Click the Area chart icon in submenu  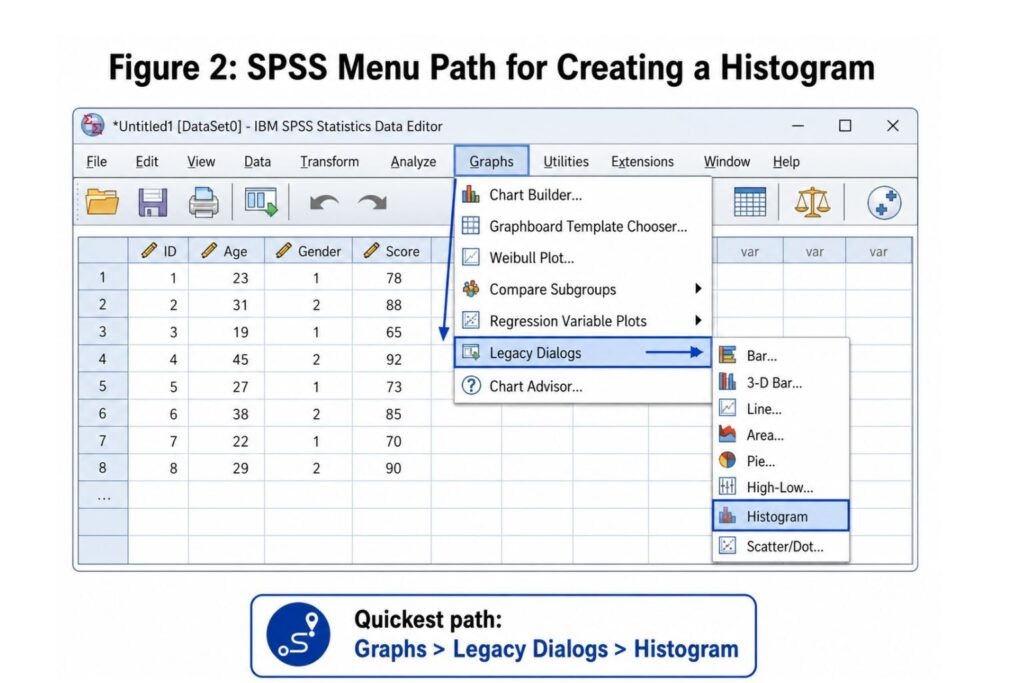(x=728, y=434)
